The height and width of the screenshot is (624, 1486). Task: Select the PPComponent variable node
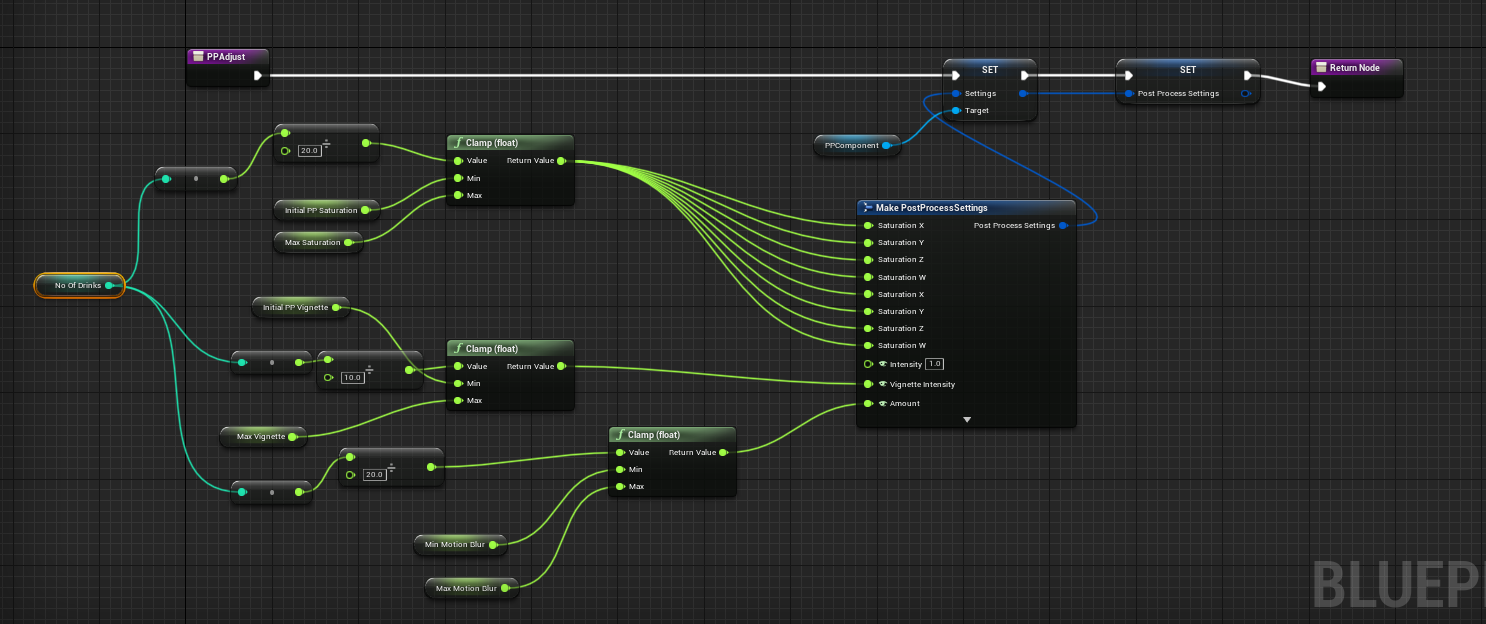point(857,146)
